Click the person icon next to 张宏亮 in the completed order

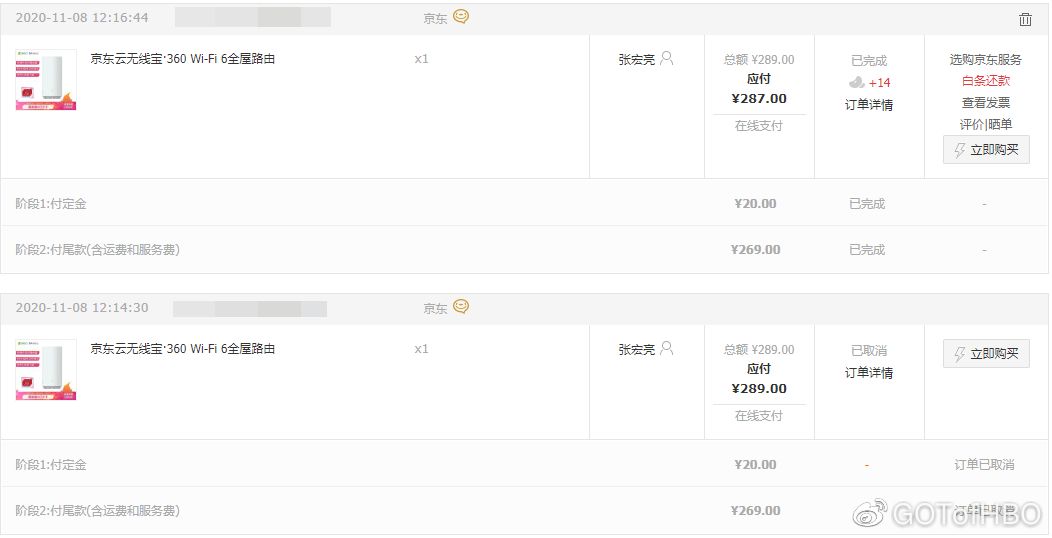[x=667, y=59]
